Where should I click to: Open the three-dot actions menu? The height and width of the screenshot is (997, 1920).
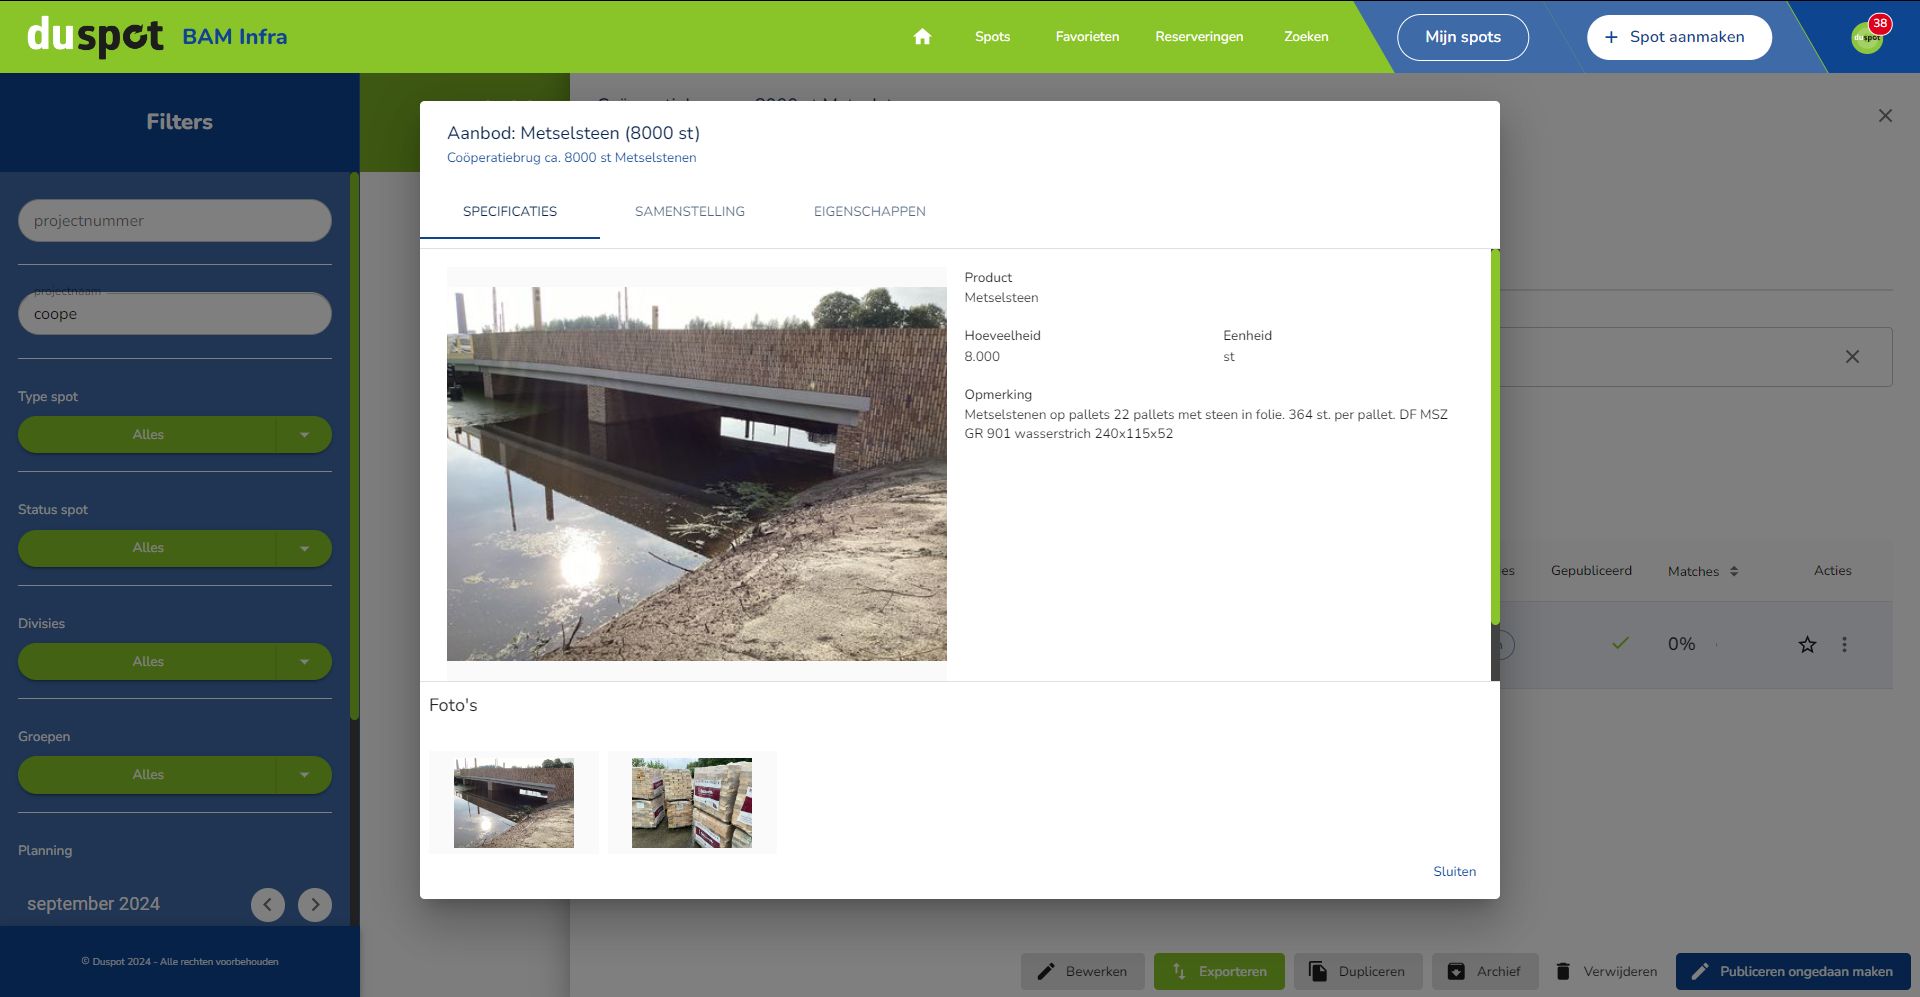coord(1844,645)
